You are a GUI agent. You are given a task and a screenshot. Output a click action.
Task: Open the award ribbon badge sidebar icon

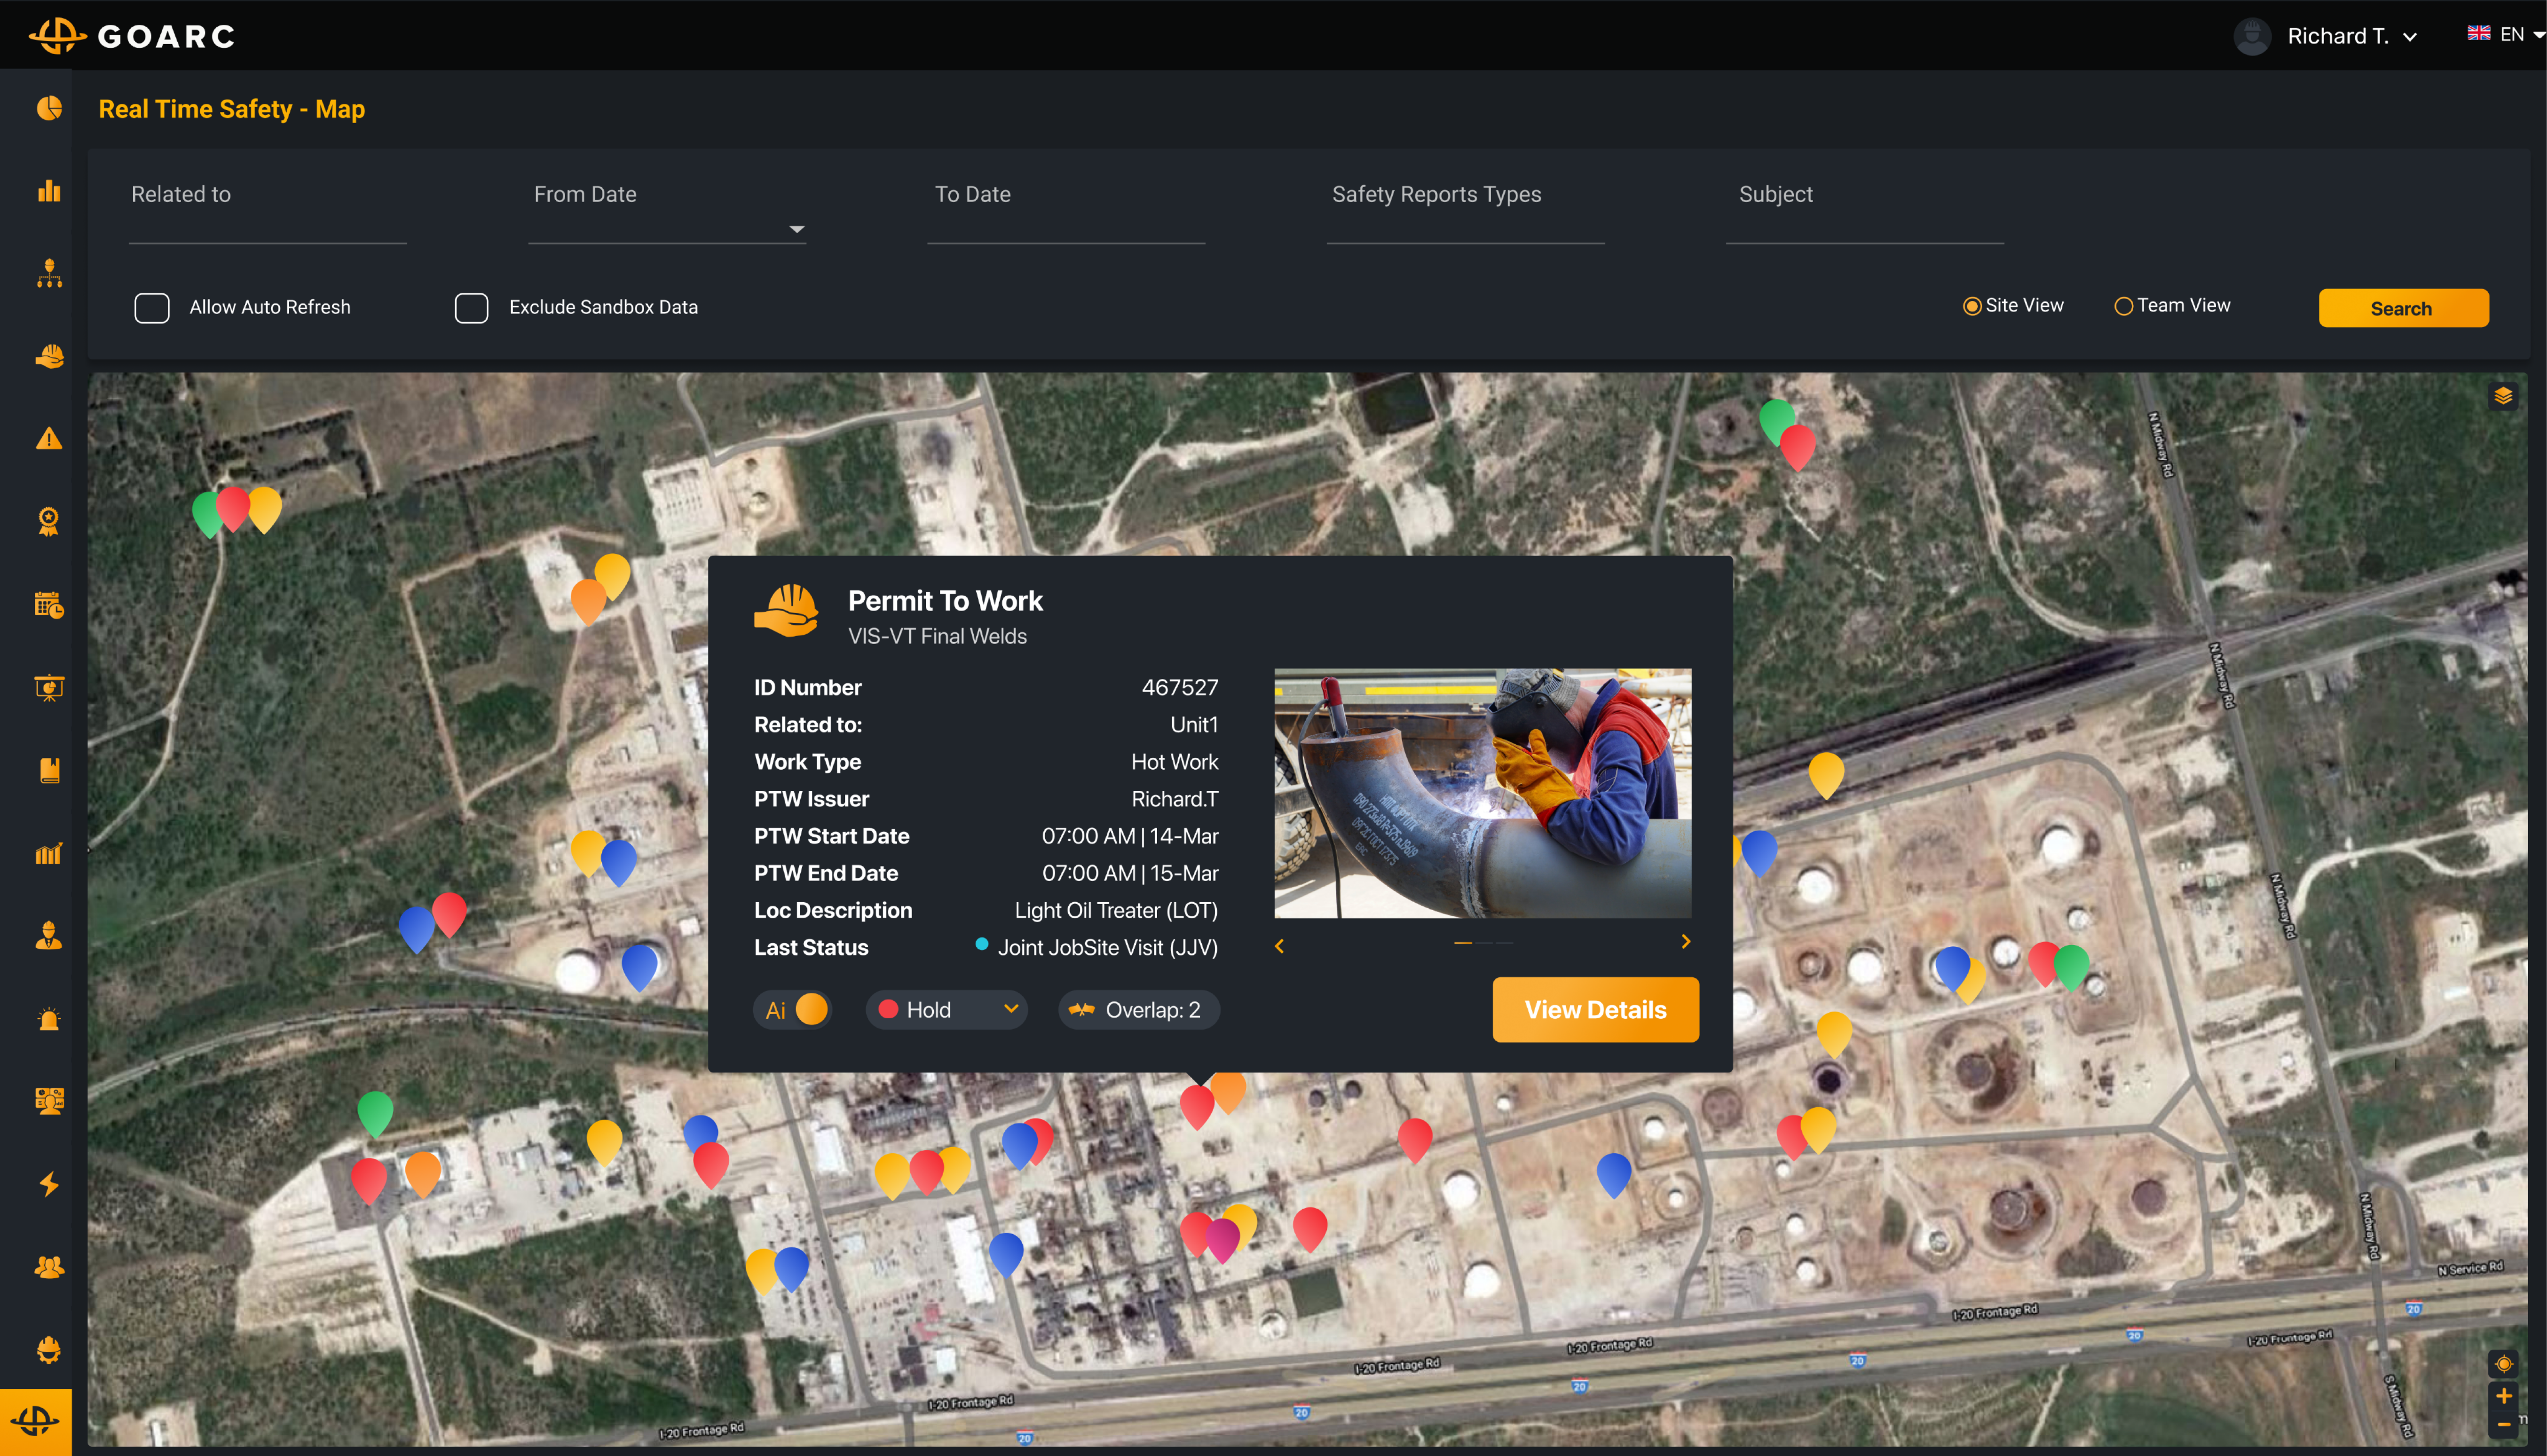click(x=49, y=521)
